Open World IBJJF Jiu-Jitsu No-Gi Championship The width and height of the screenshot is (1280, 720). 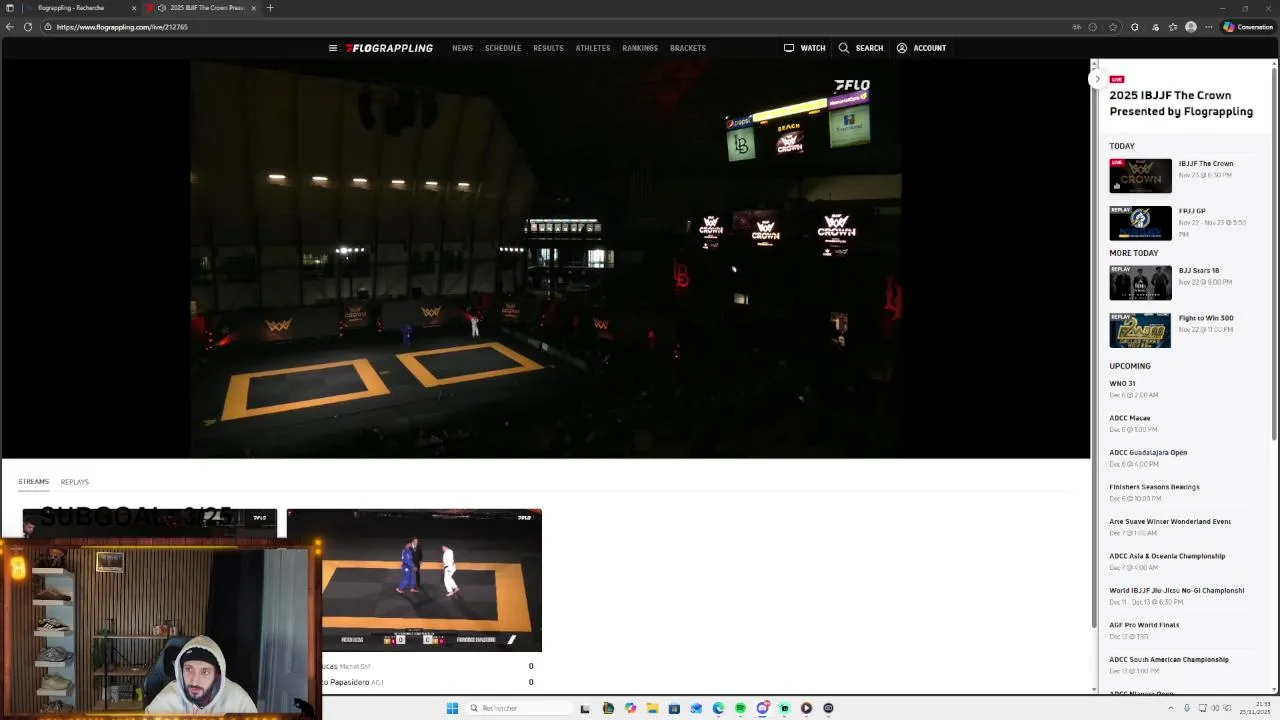tap(1177, 590)
